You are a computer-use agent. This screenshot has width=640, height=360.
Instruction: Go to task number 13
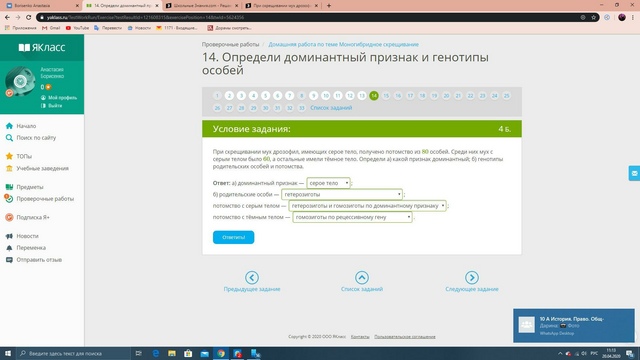coord(362,96)
